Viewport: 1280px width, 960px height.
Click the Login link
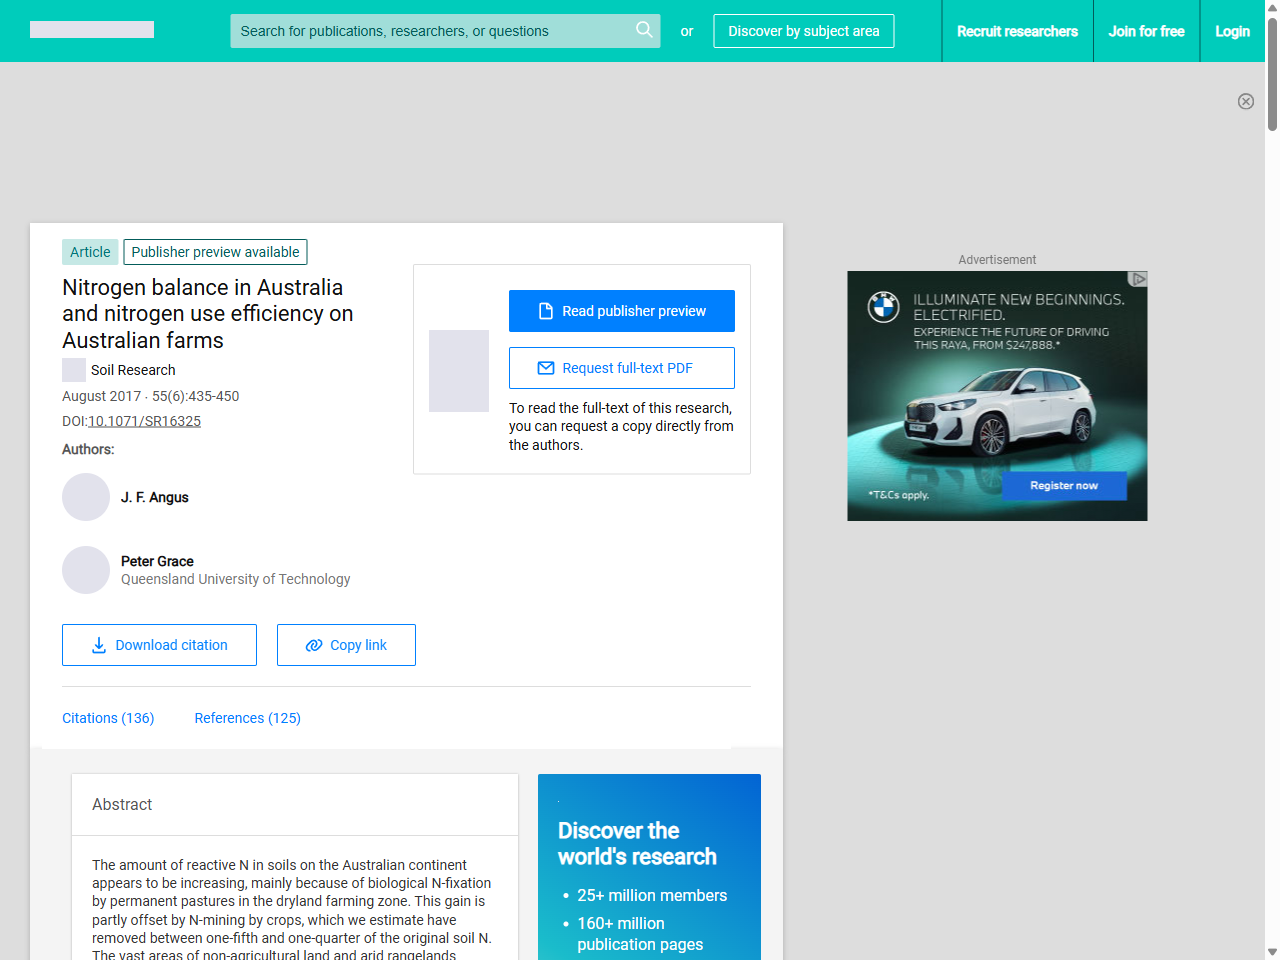1232,31
